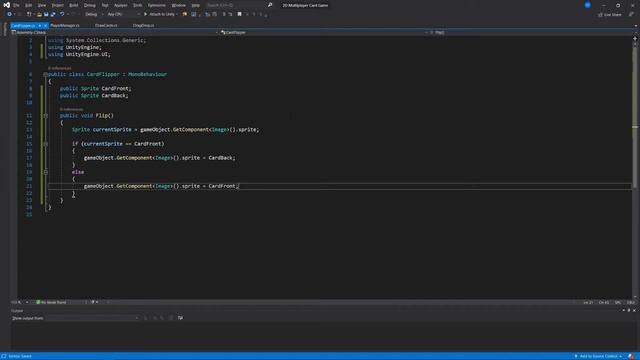Click the Visual Studio logo icon
This screenshot has width=640, height=360.
pos(7,5)
